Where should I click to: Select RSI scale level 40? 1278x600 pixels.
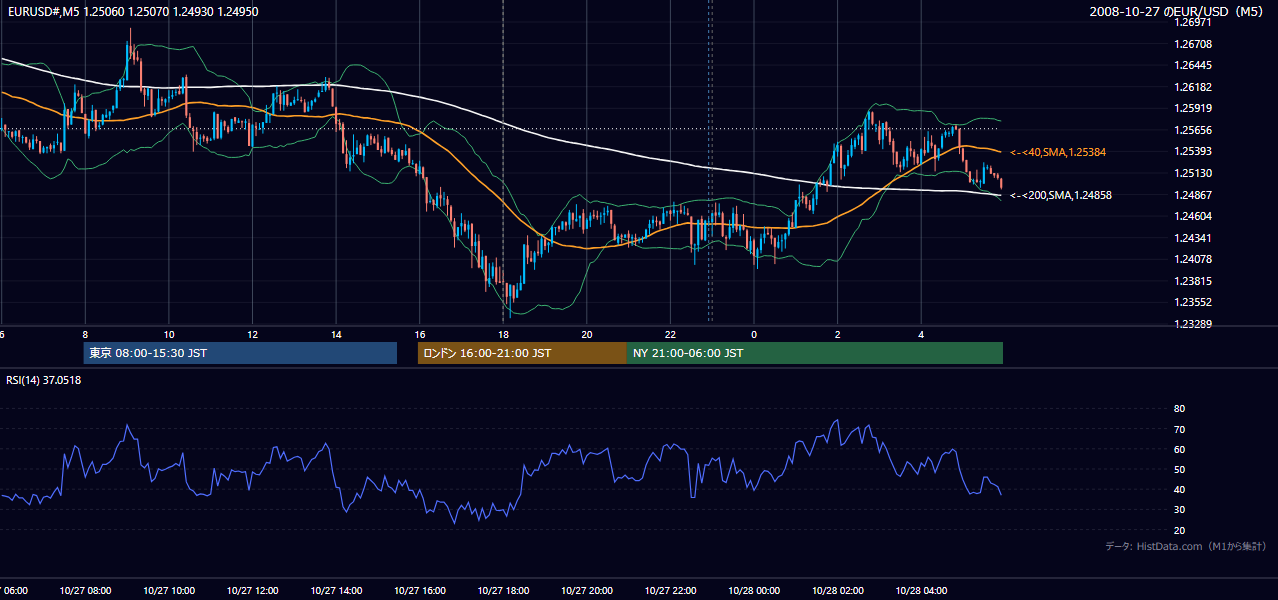[x=1179, y=489]
